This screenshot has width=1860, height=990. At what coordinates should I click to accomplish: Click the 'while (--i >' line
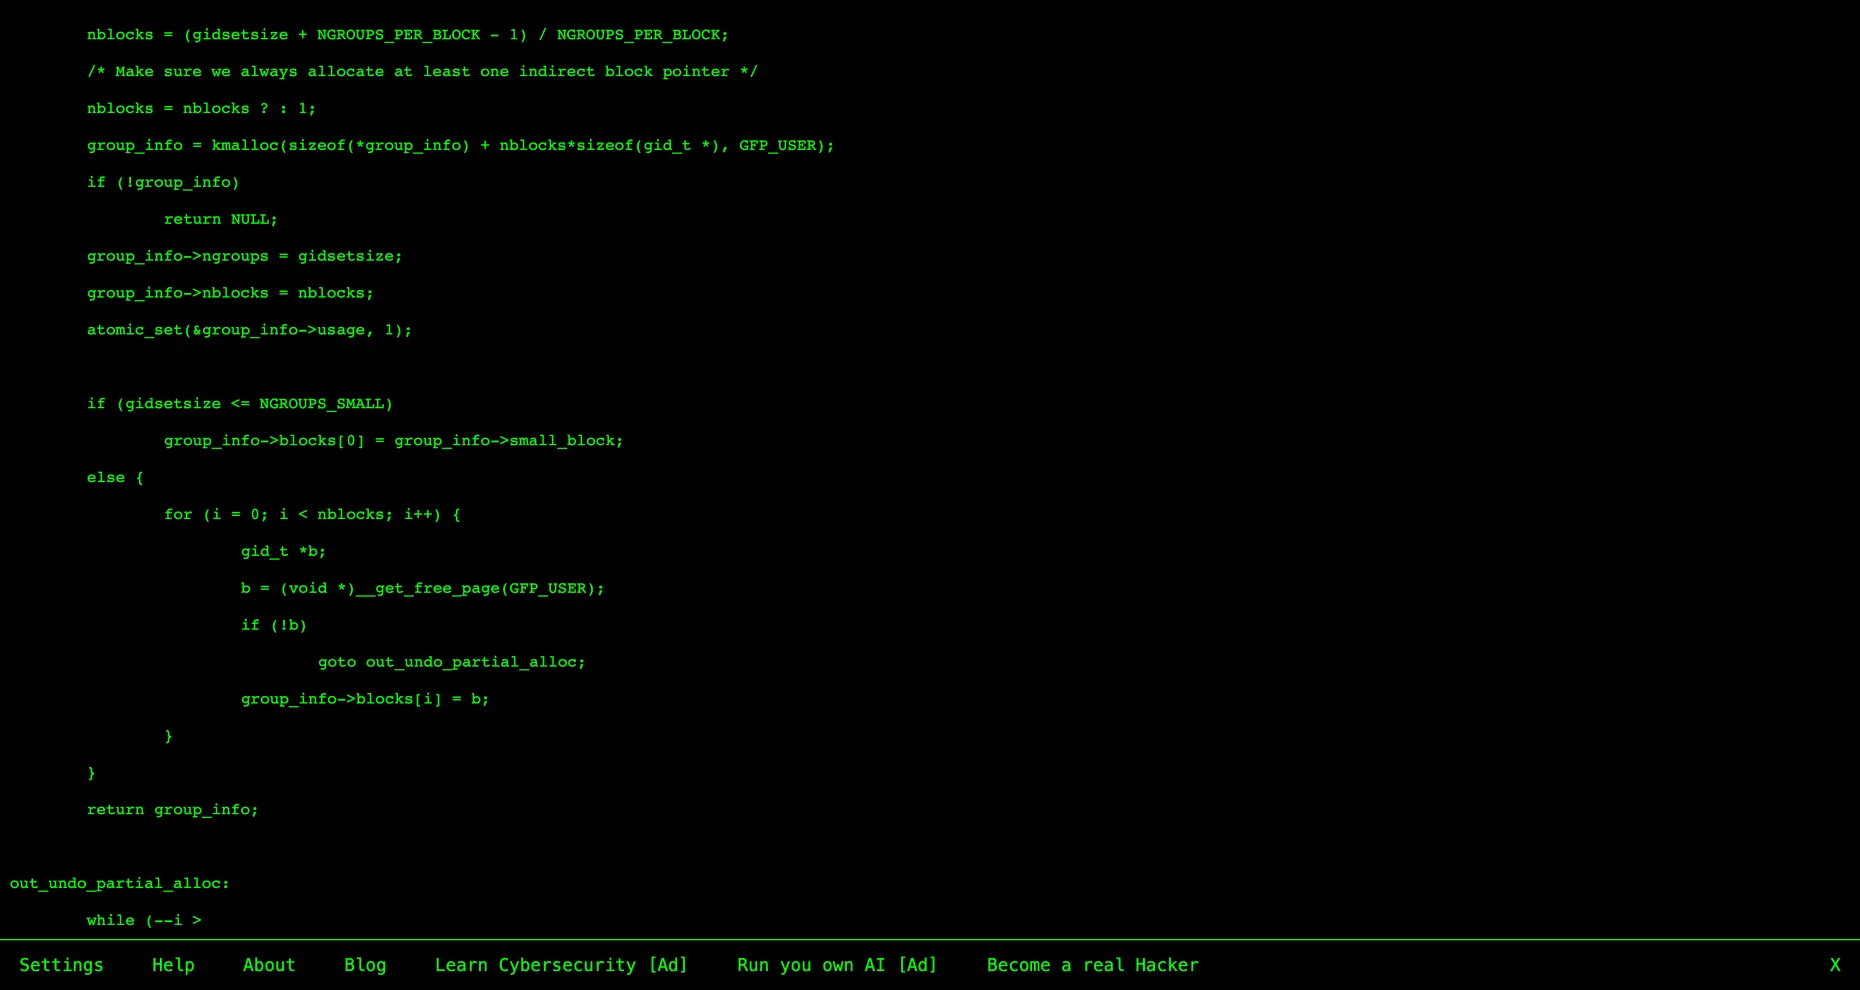[144, 920]
